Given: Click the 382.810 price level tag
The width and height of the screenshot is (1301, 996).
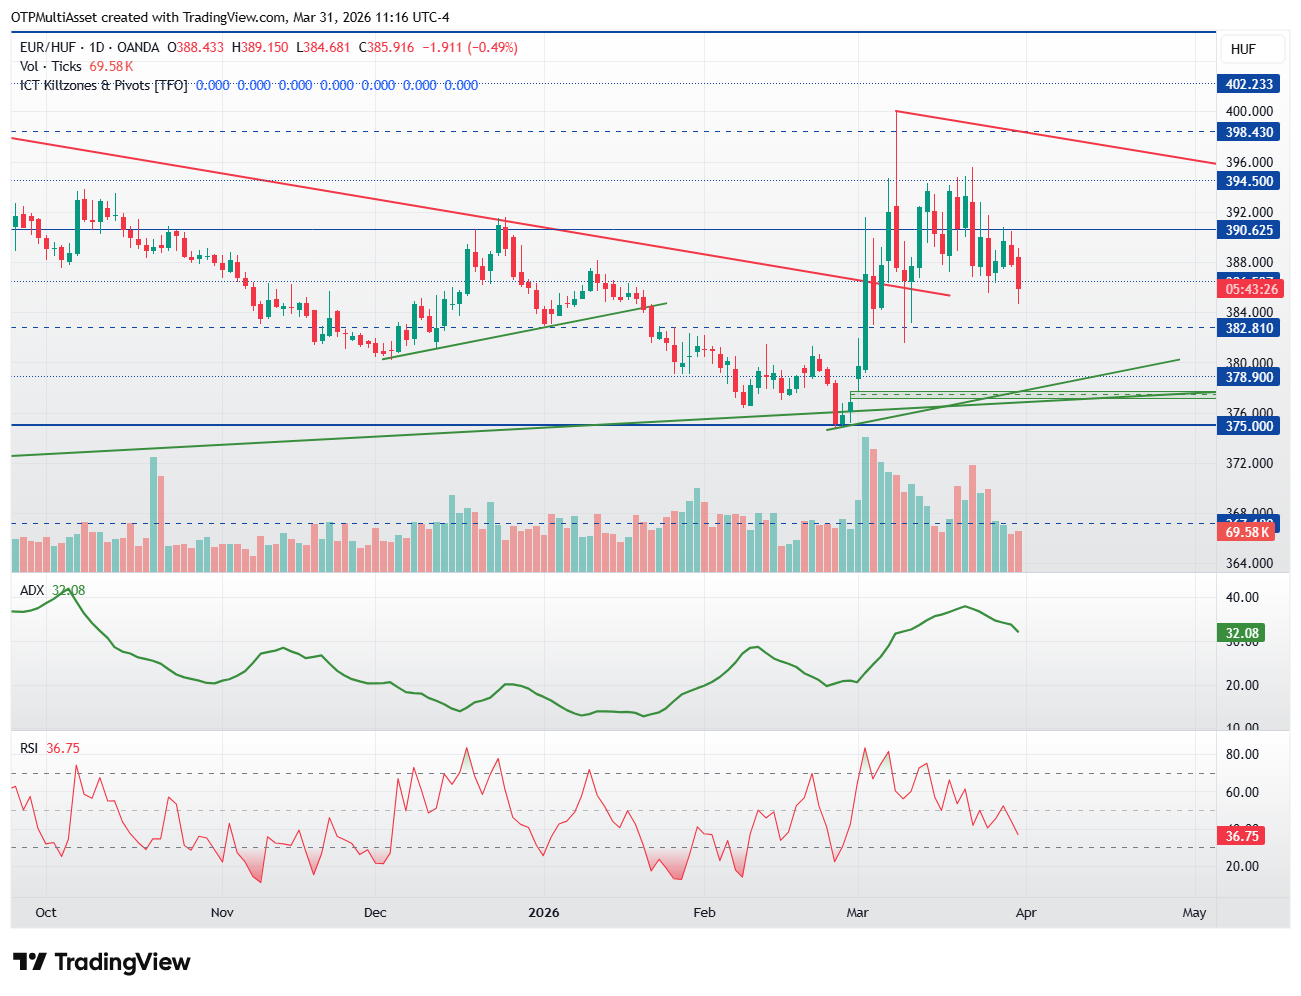Looking at the screenshot, I should click(x=1249, y=328).
